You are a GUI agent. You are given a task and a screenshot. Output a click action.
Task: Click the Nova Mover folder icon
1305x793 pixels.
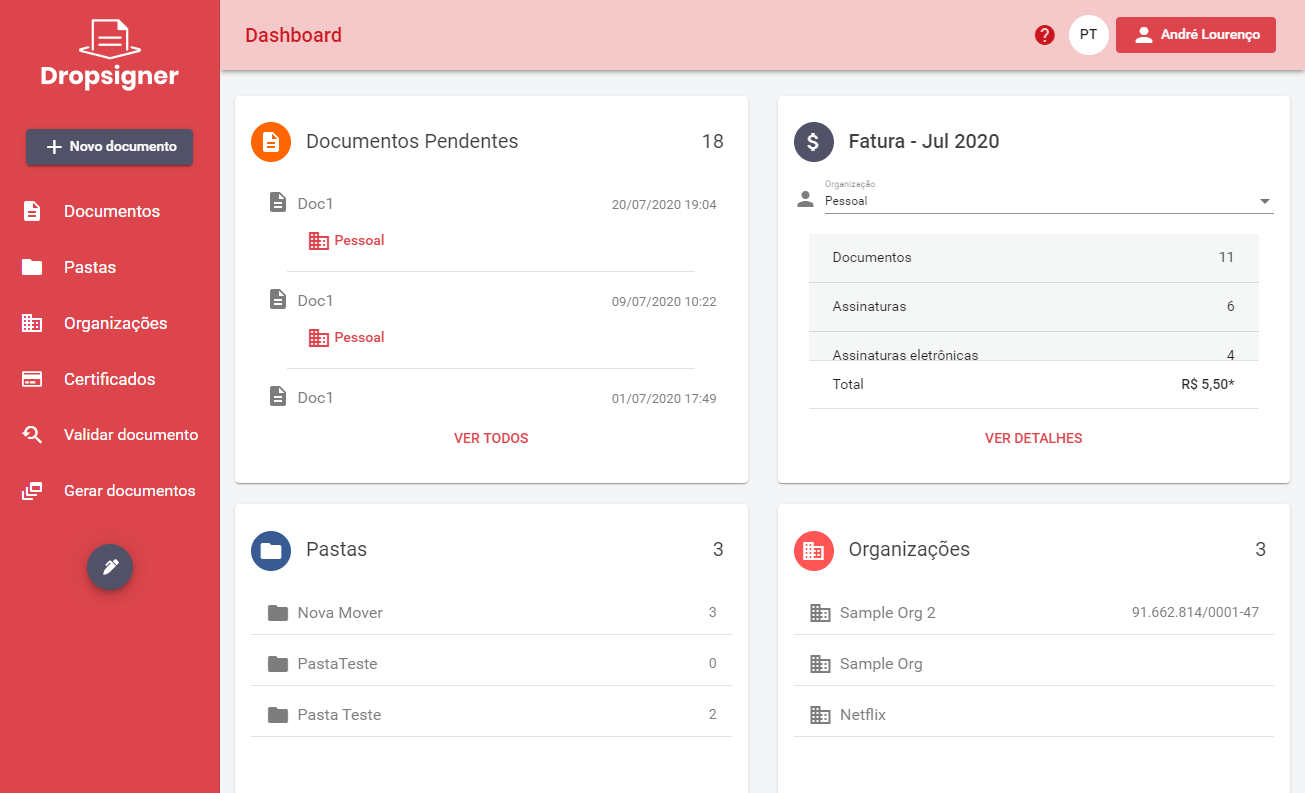tap(278, 613)
